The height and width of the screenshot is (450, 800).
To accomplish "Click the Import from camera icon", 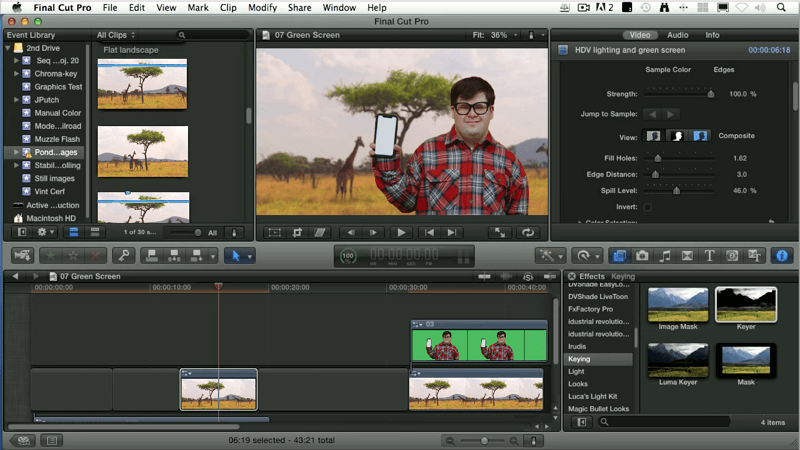I will tap(22, 255).
